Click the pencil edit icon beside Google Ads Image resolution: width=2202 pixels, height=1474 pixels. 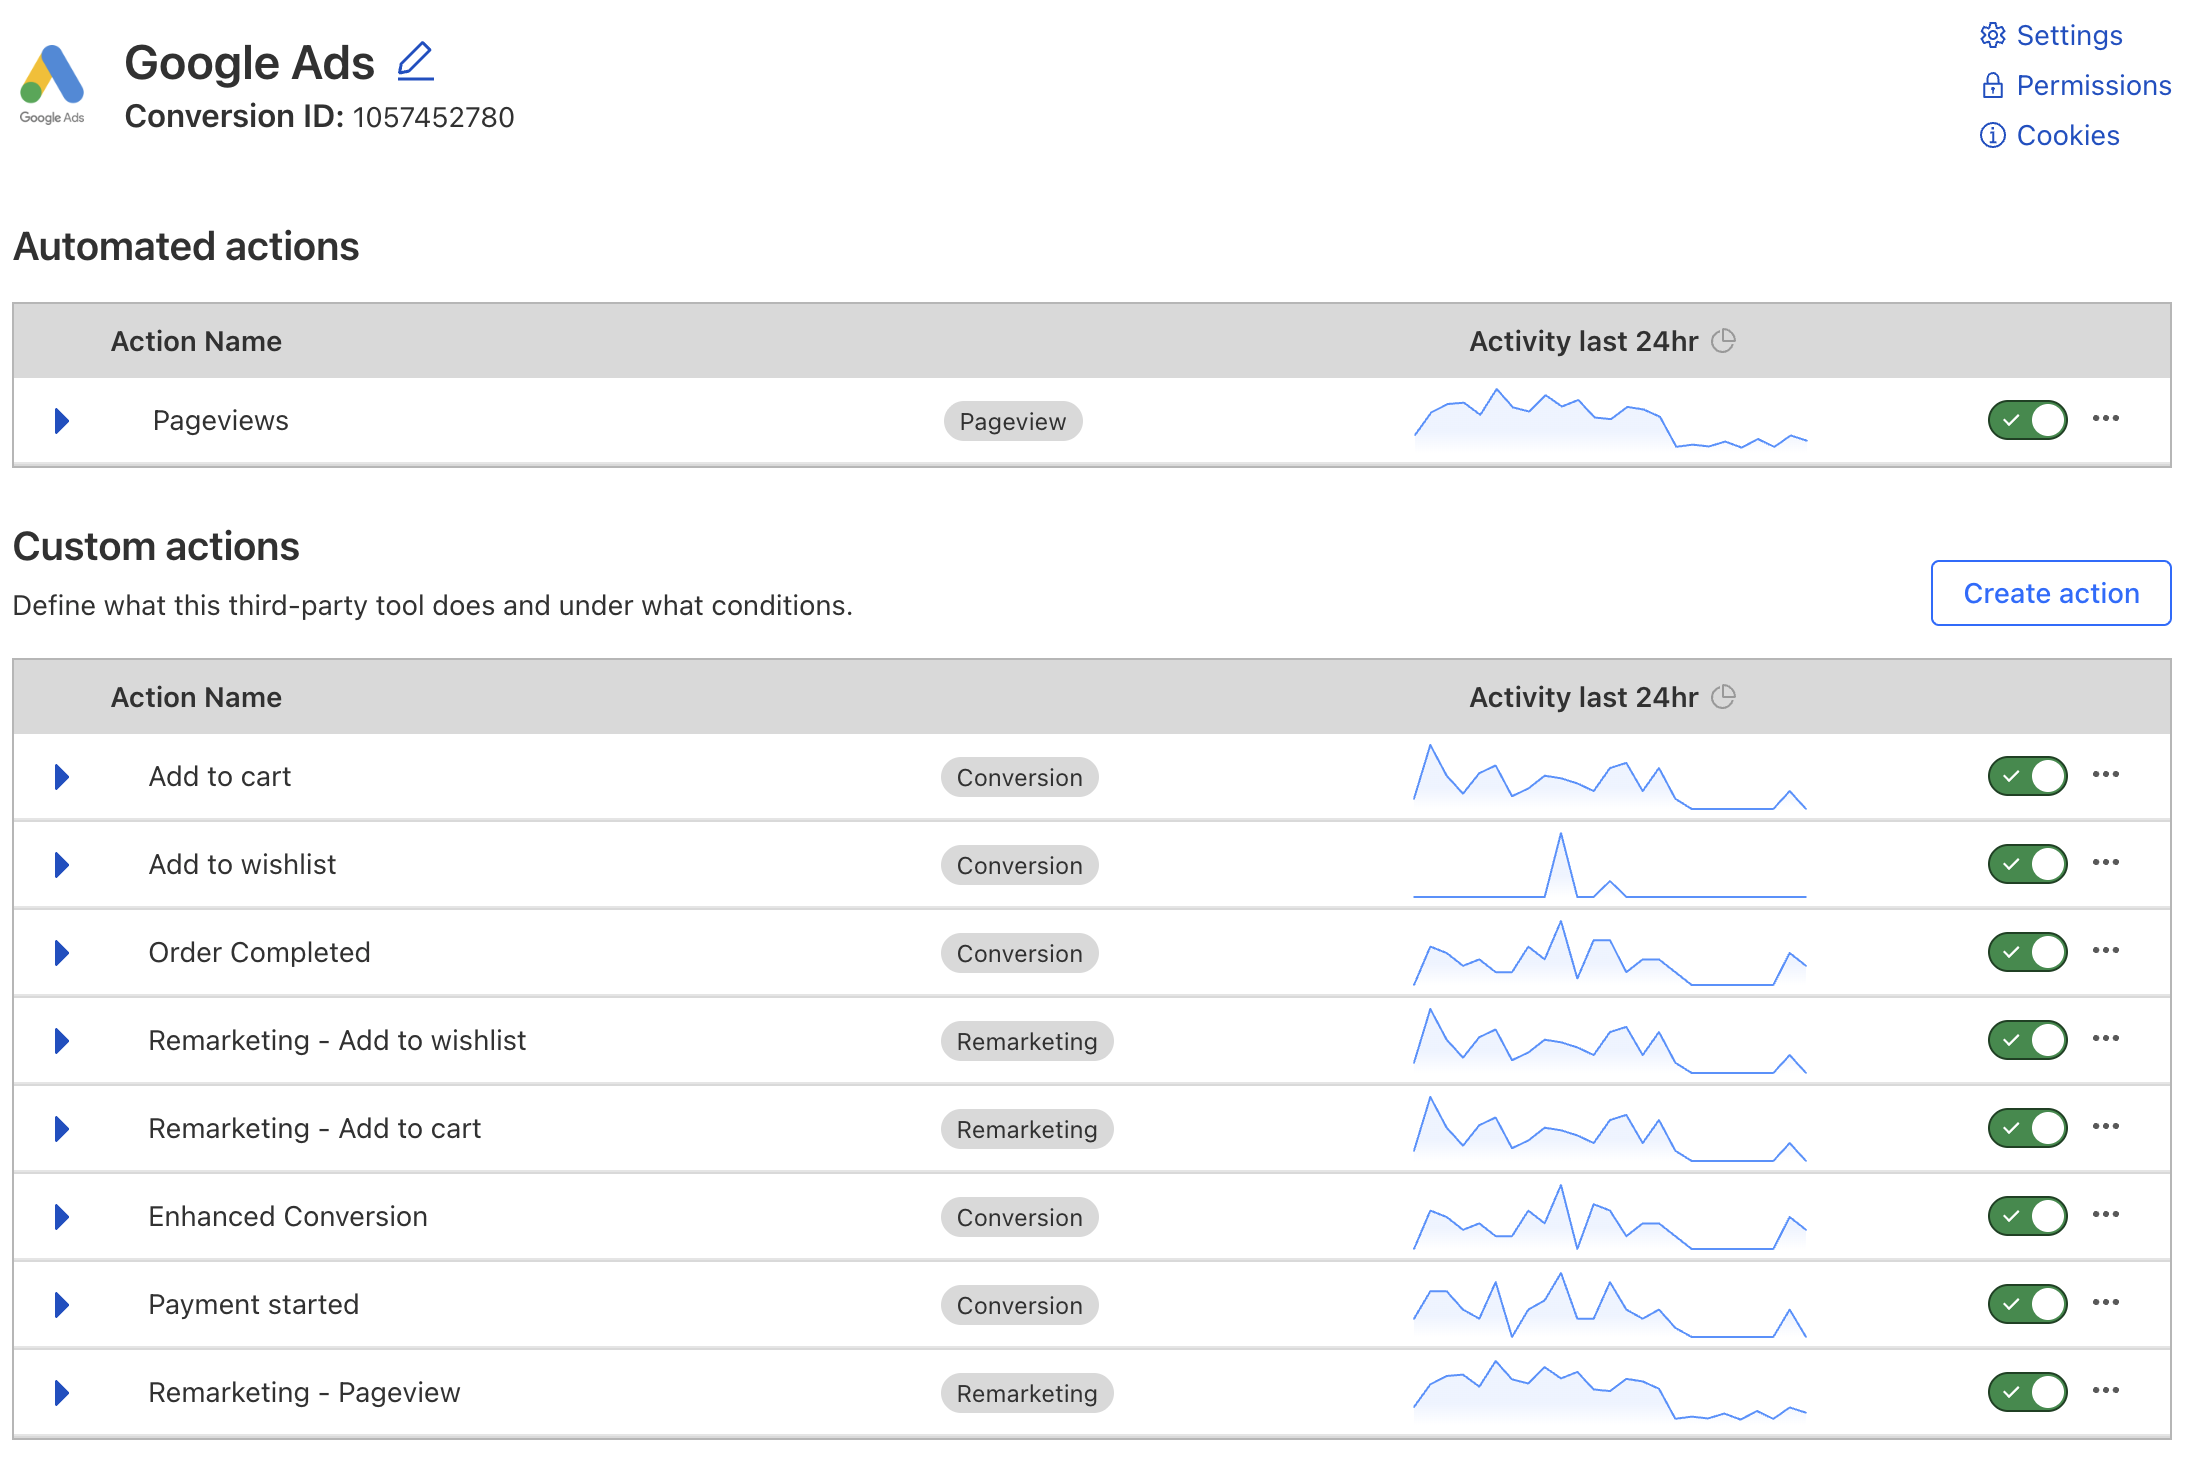coord(415,62)
